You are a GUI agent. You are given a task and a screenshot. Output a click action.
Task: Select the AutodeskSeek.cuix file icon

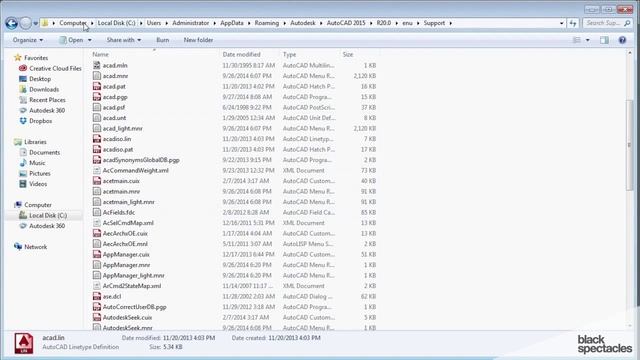coord(96,318)
